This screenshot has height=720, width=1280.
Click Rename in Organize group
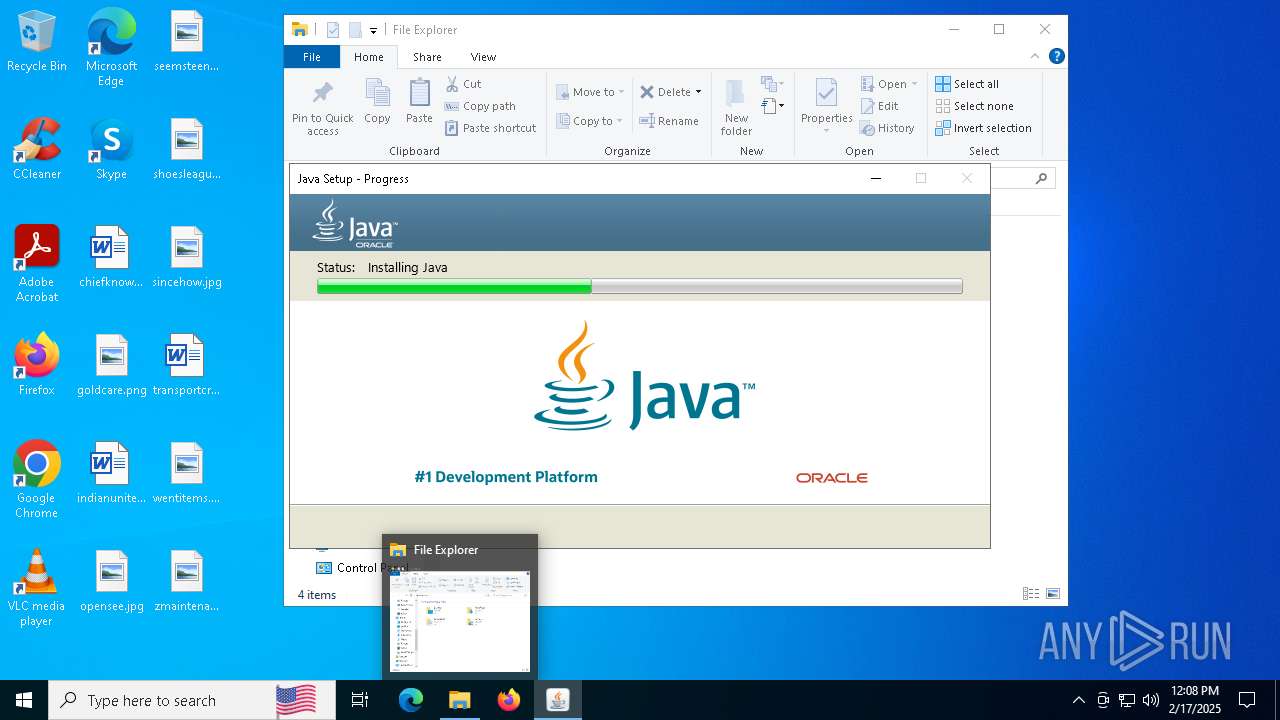(x=669, y=121)
